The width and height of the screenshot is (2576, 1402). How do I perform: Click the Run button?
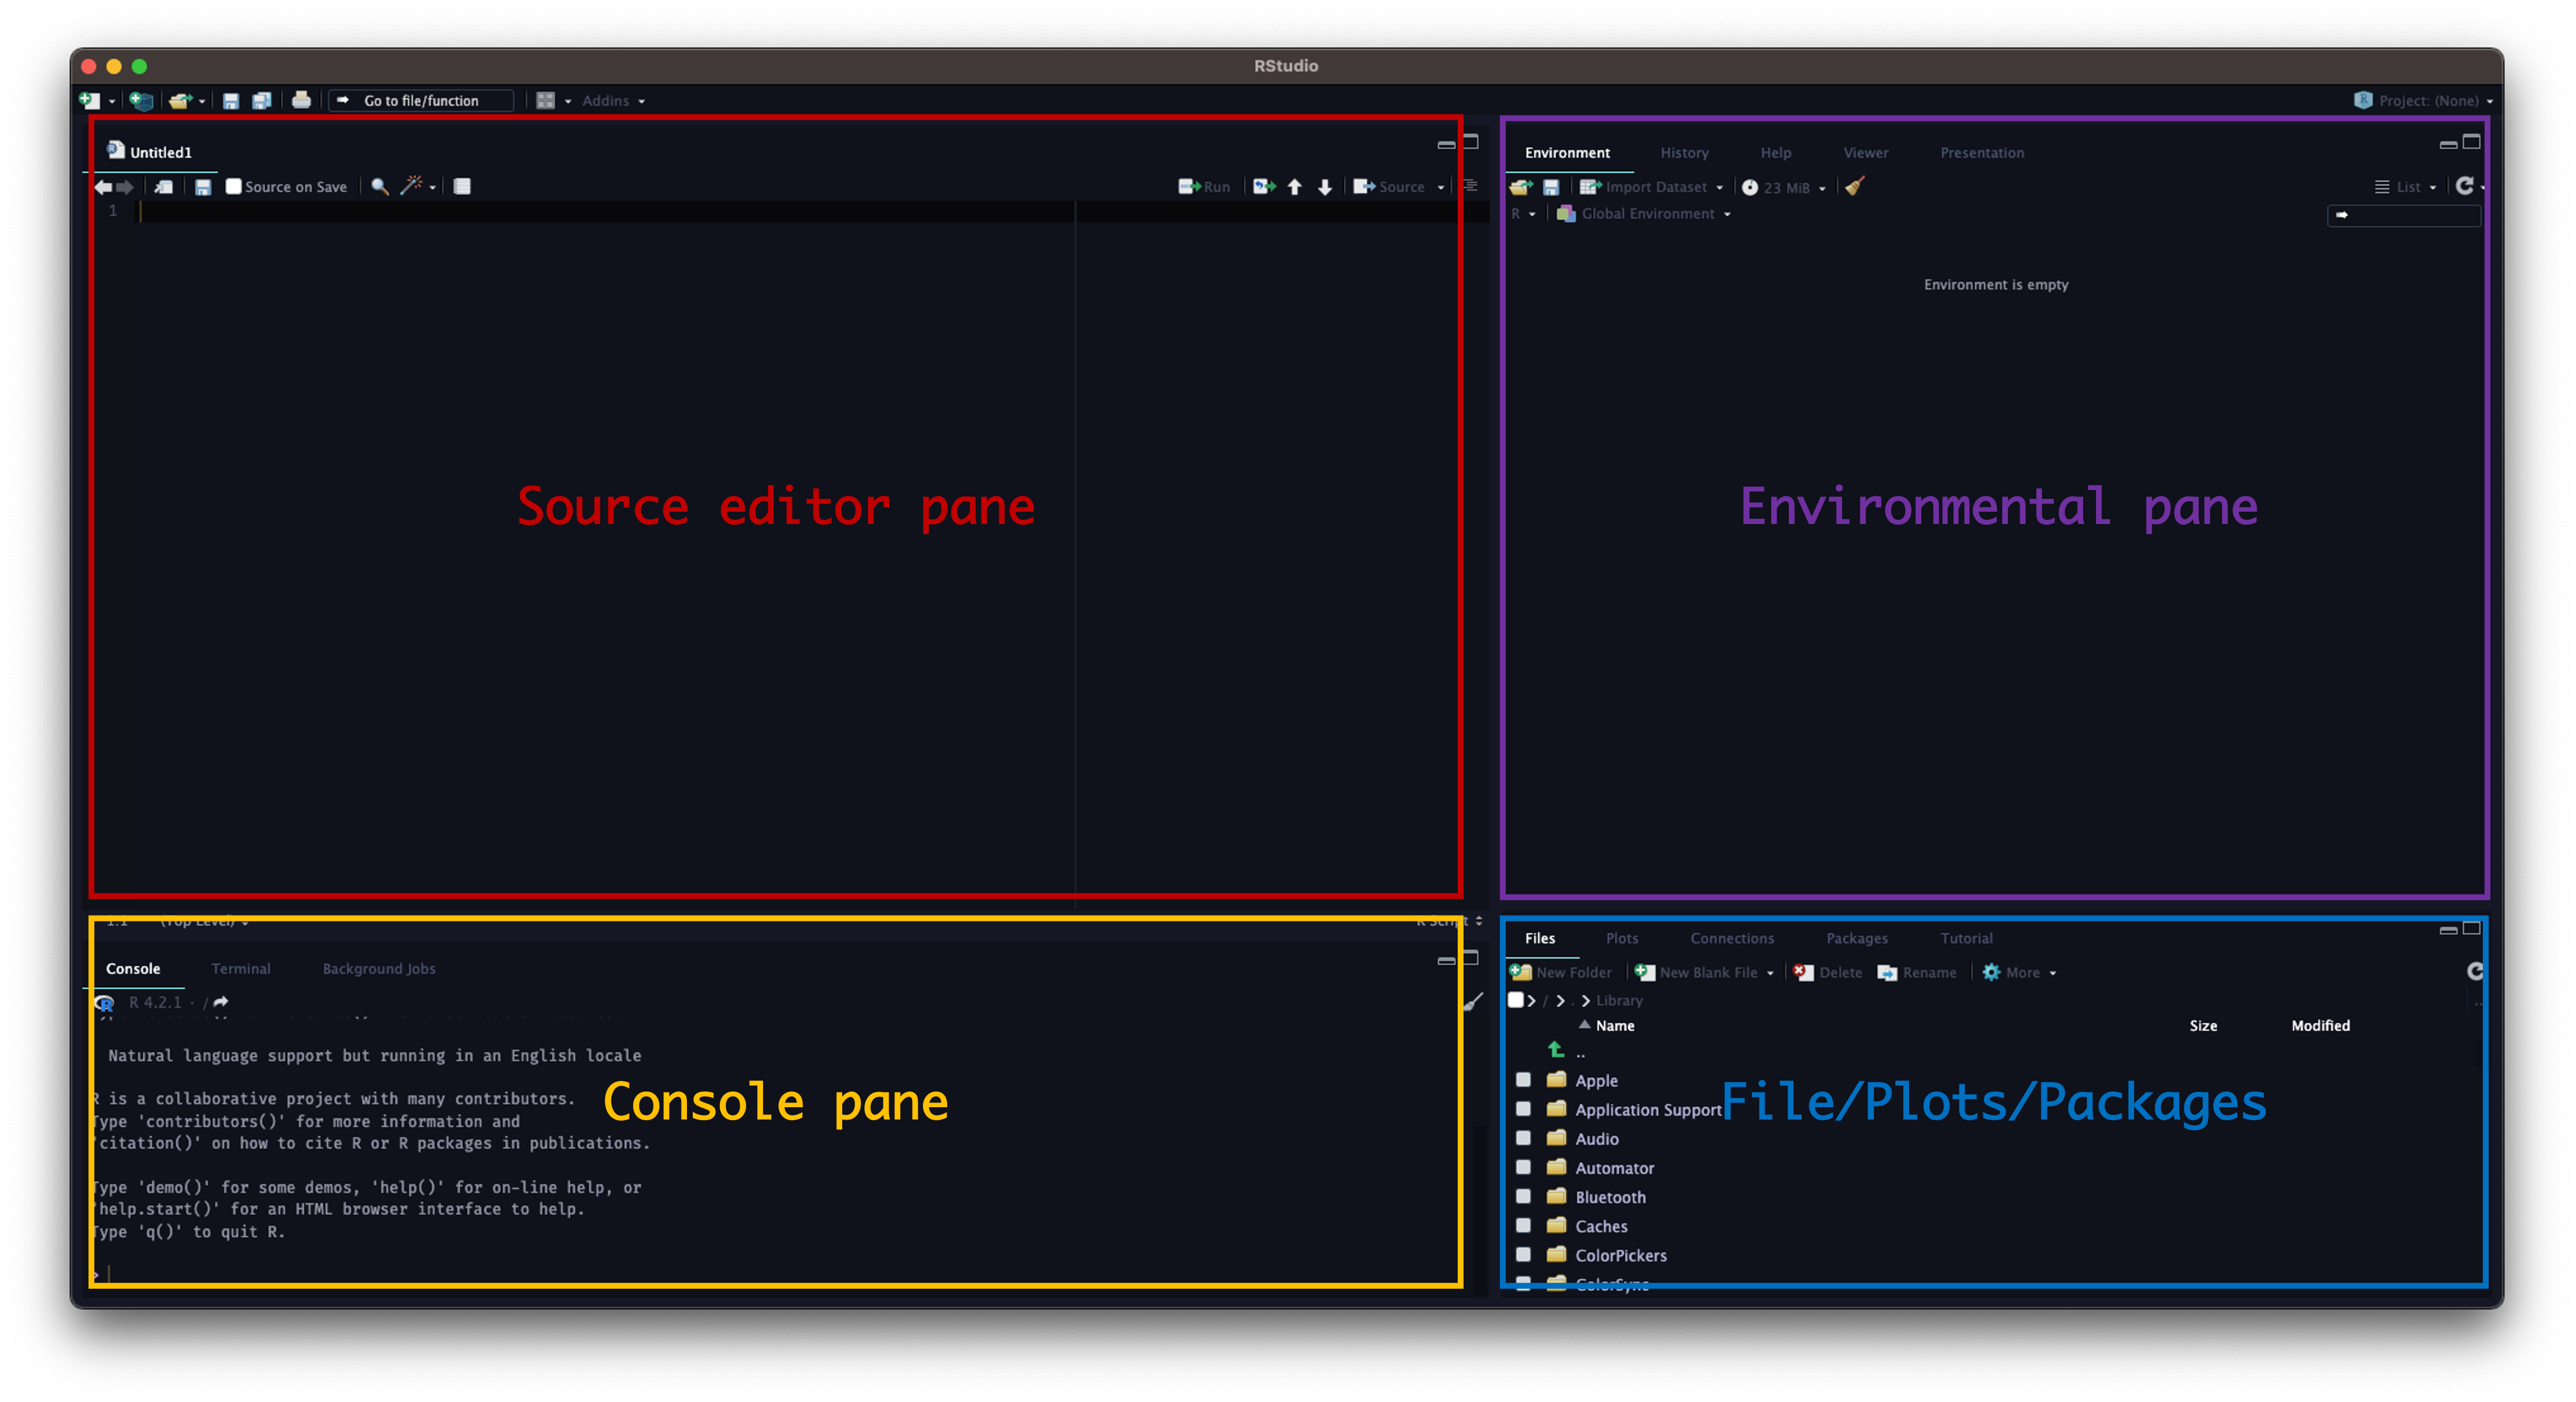[x=1205, y=187]
